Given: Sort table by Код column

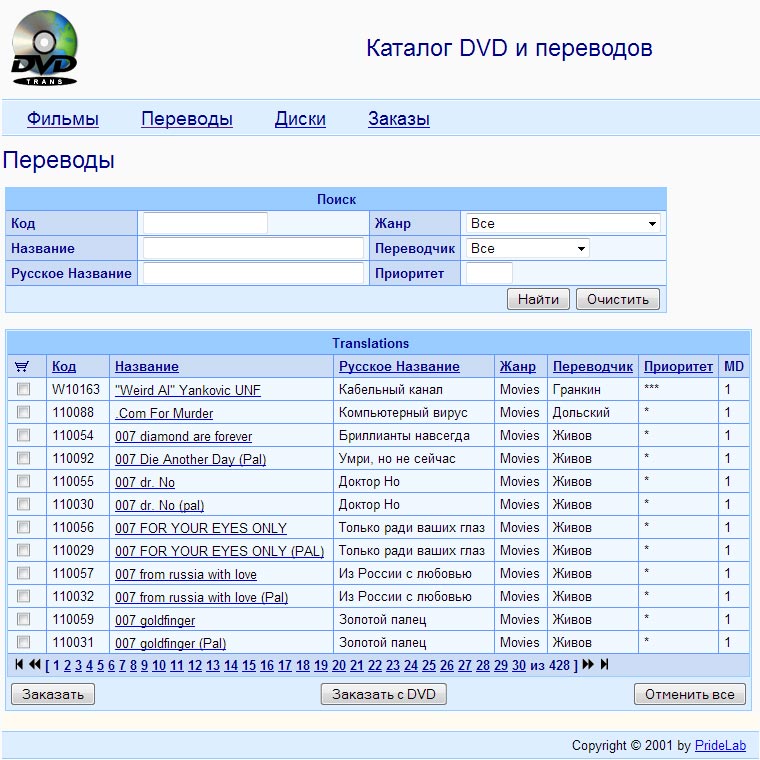Looking at the screenshot, I should (64, 366).
